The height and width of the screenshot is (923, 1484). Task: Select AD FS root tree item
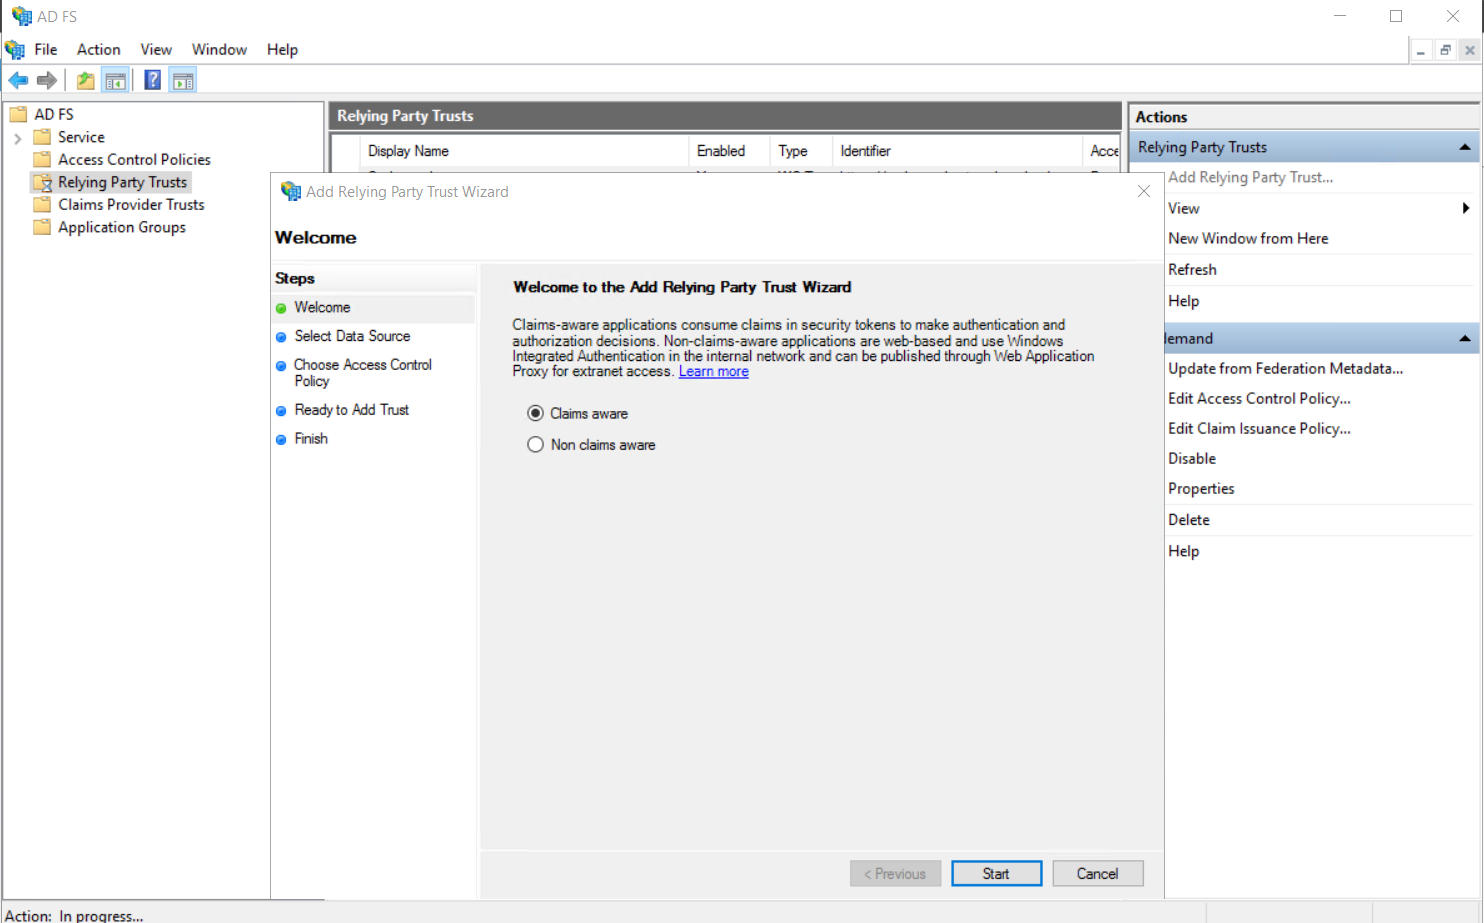[x=54, y=114]
